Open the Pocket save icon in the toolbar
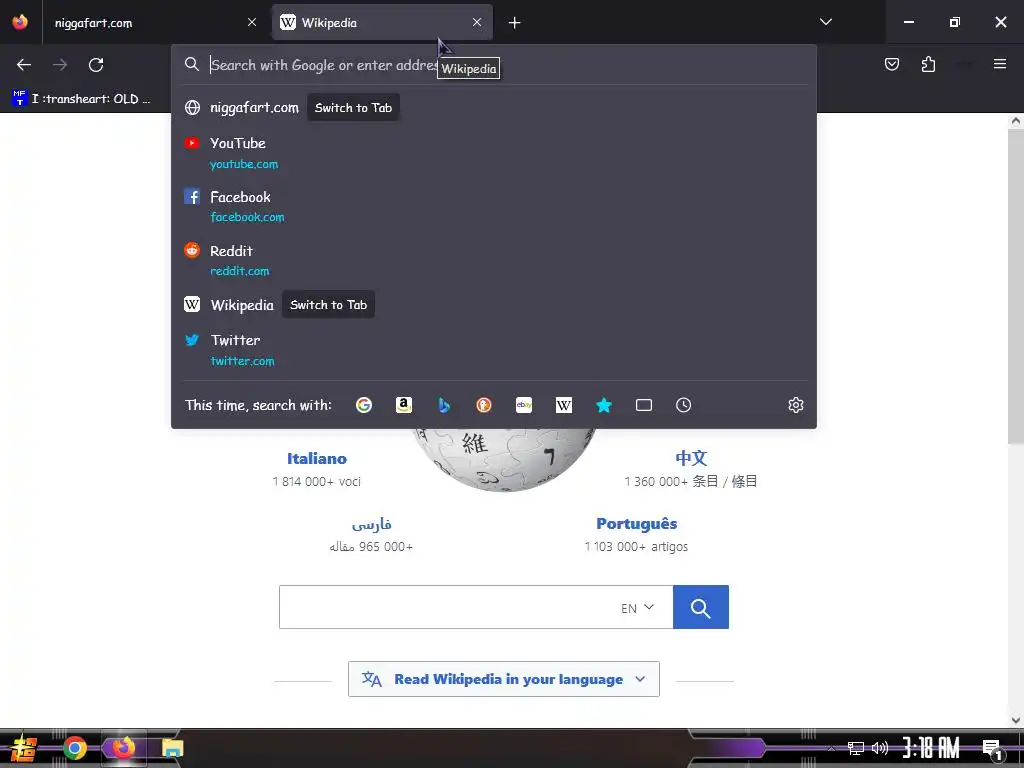Screen dimensions: 1024x768 pyautogui.click(x=891, y=64)
